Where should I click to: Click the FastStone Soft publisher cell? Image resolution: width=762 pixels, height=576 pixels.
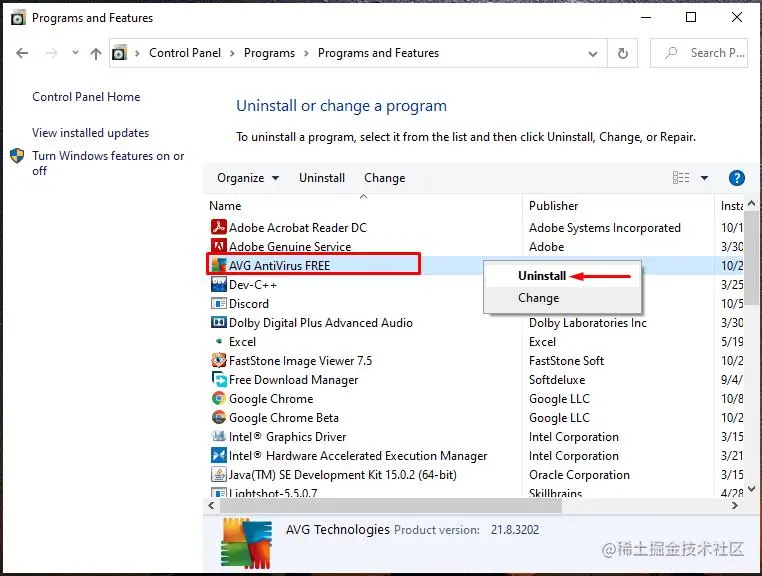point(566,361)
